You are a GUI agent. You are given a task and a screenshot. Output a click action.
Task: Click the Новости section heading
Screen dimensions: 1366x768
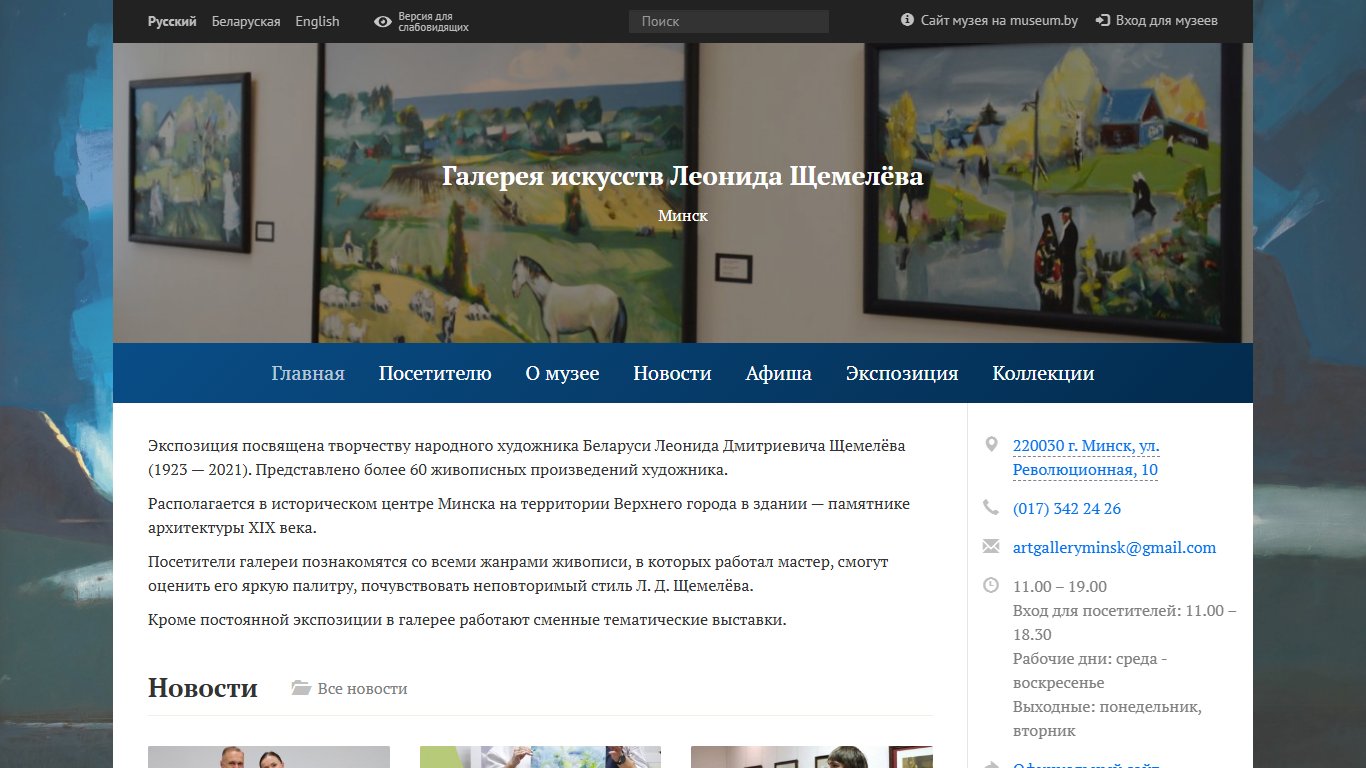click(x=203, y=687)
